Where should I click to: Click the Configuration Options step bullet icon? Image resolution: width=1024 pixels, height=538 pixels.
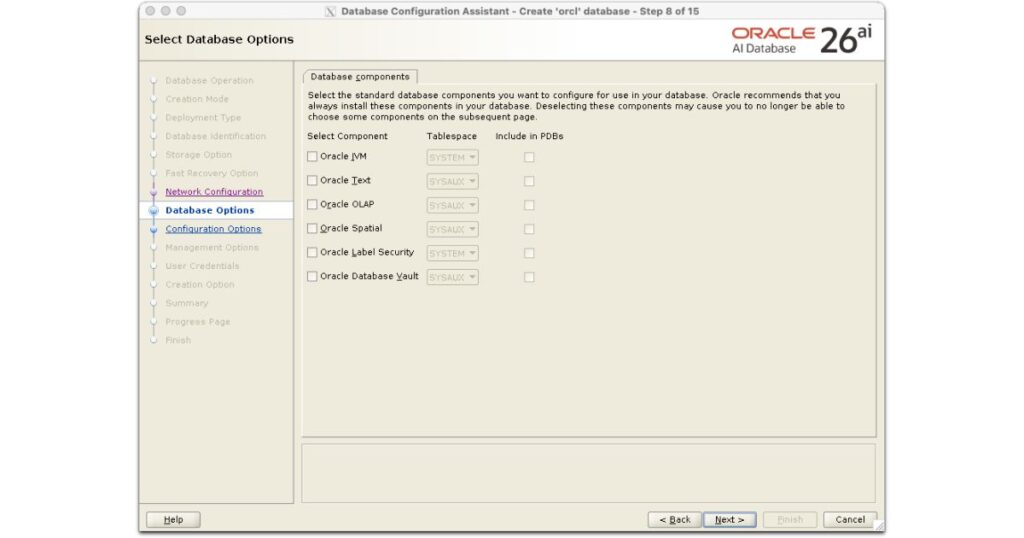[153, 230]
